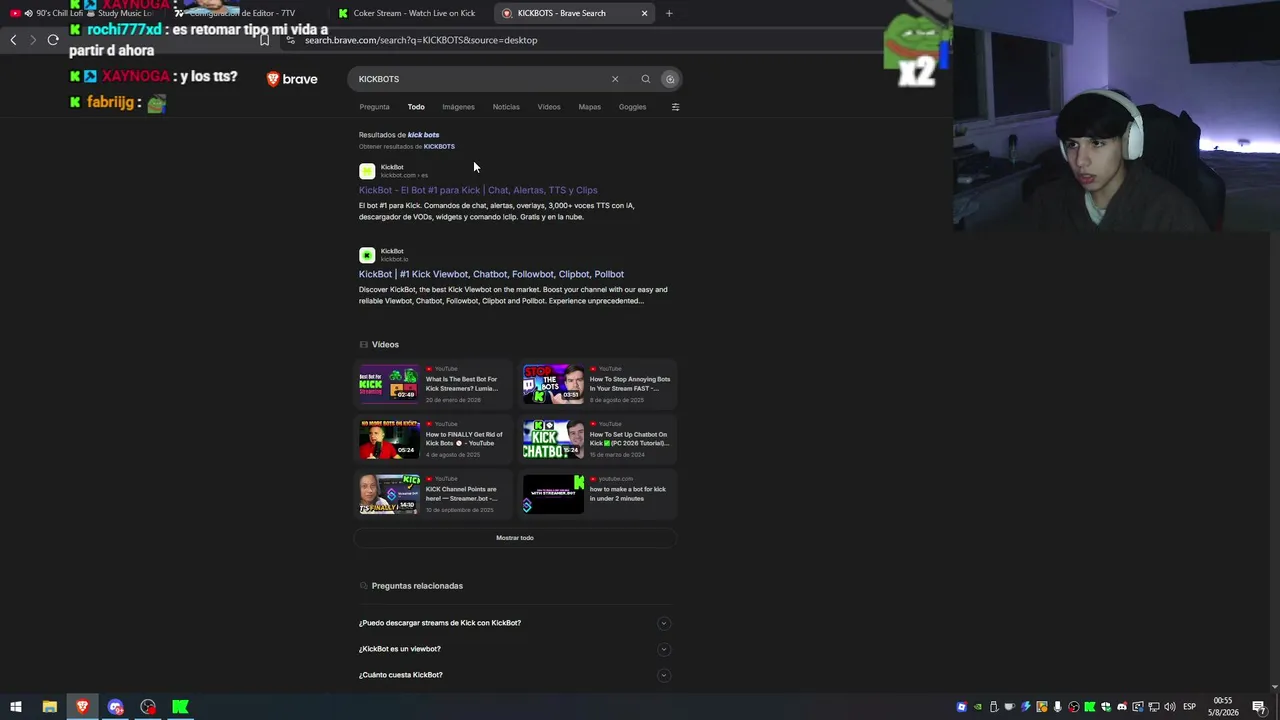Click the KICK CHATBOT video thumbnail
The image size is (1280, 720).
click(553, 439)
